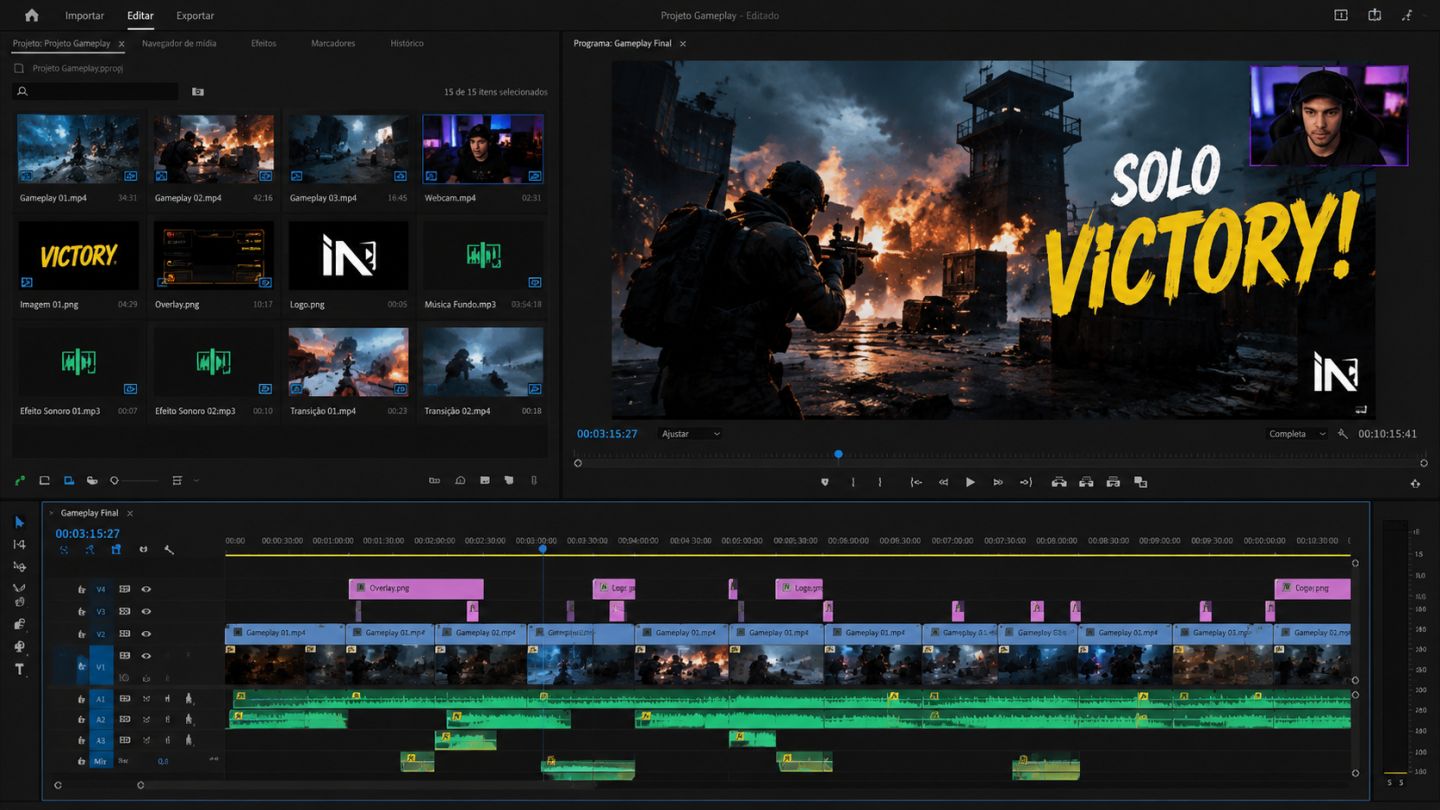Click the Step Back one frame button
The height and width of the screenshot is (810, 1440).
point(943,482)
